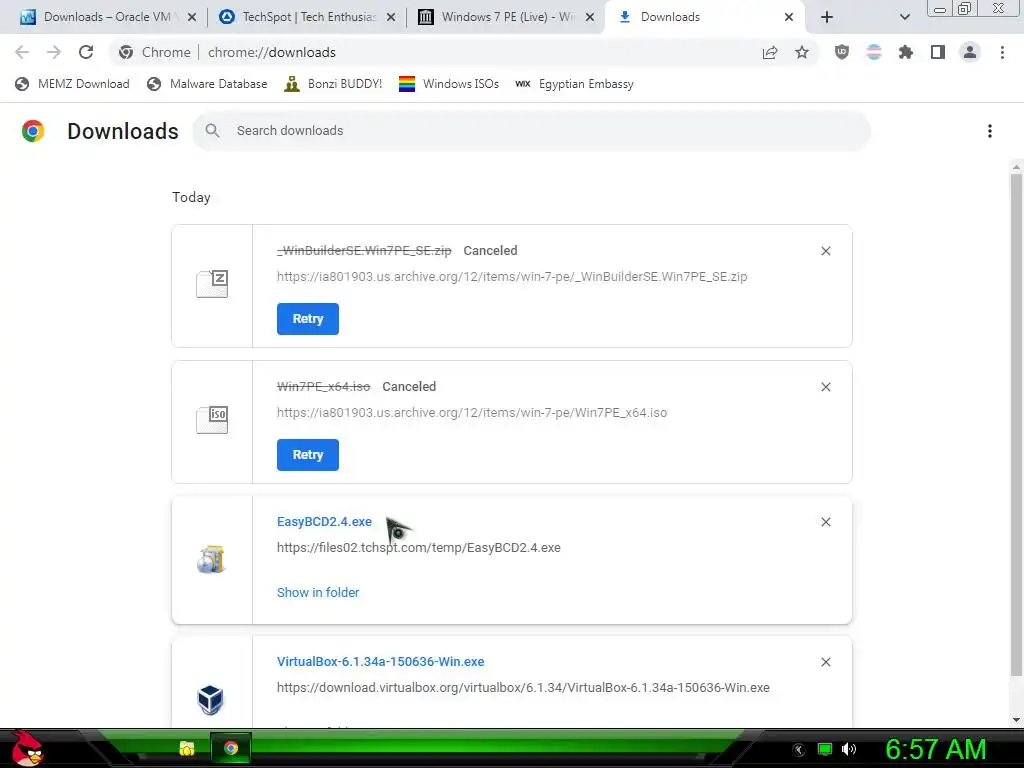Screen dimensions: 1024x768
Task: Open the user profile avatar
Action: [x=970, y=52]
